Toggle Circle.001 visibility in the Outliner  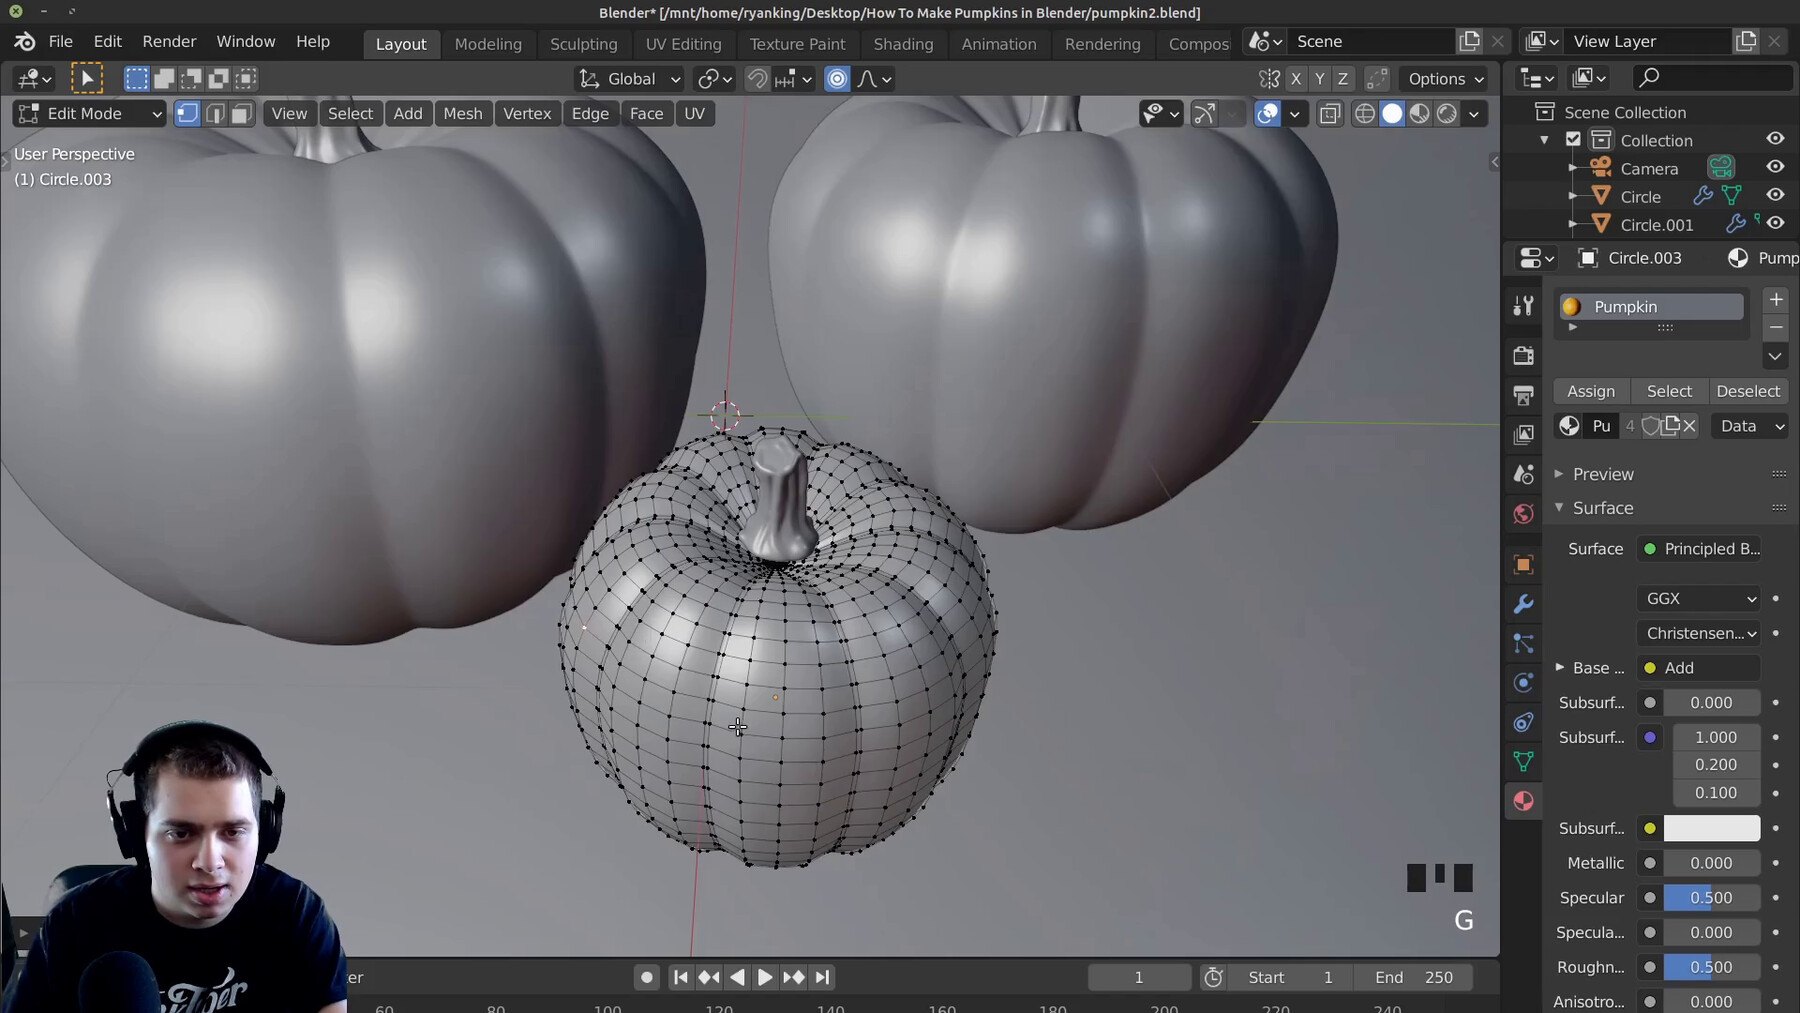[1776, 224]
